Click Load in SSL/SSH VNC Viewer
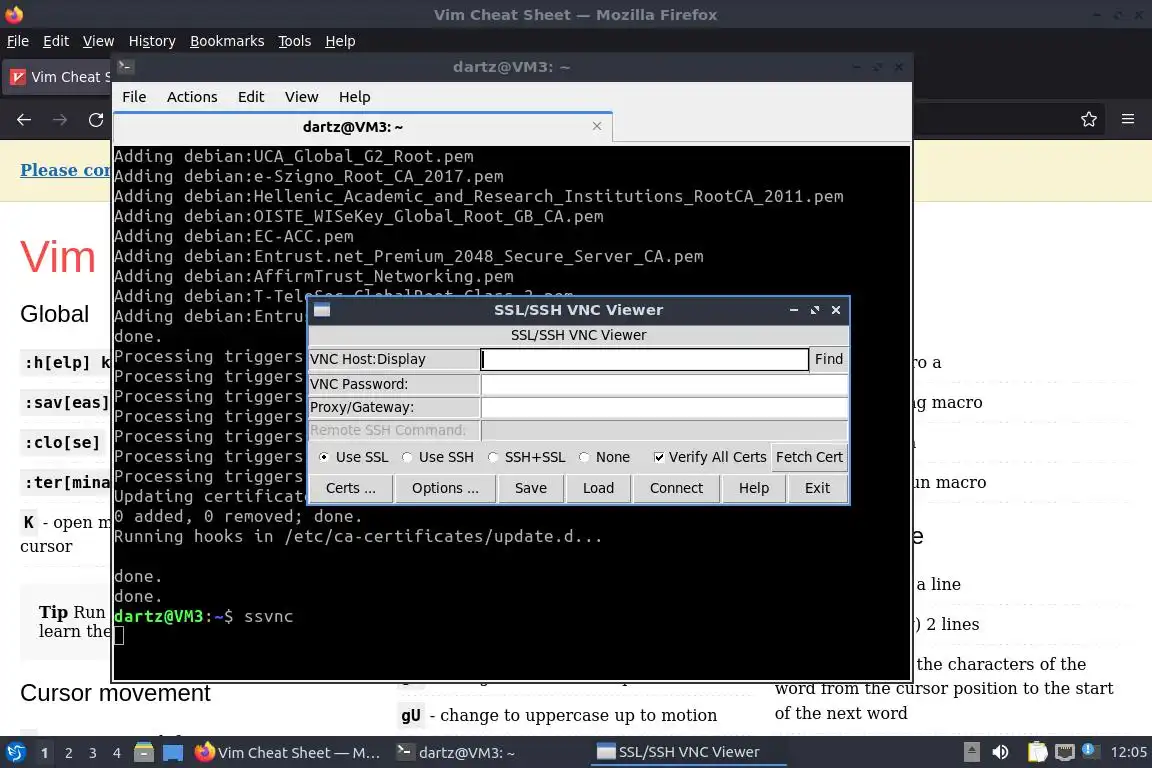Viewport: 1152px width, 768px height. (598, 488)
